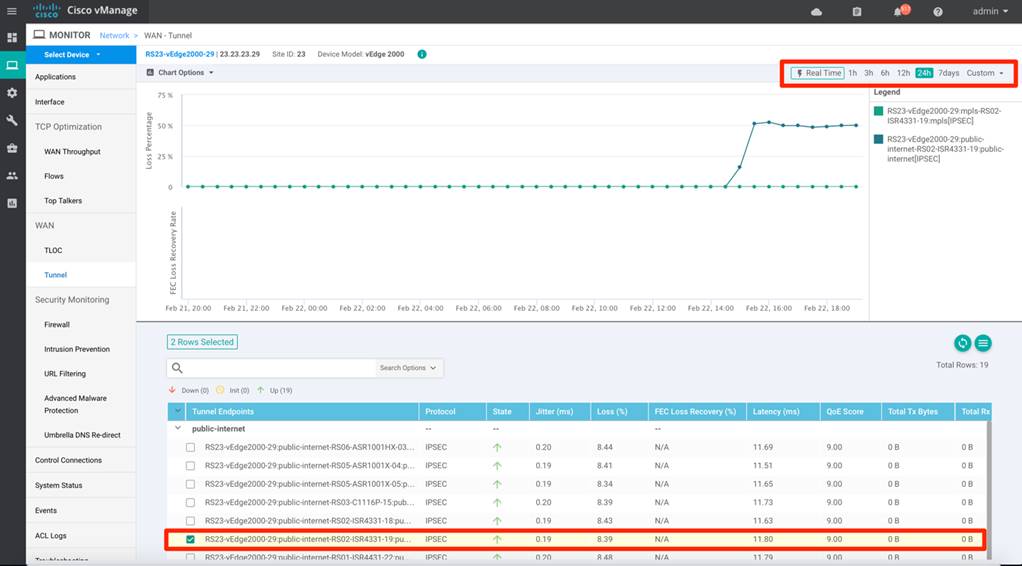The width and height of the screenshot is (1022, 566).
Task: Open the help question mark icon
Action: point(938,12)
